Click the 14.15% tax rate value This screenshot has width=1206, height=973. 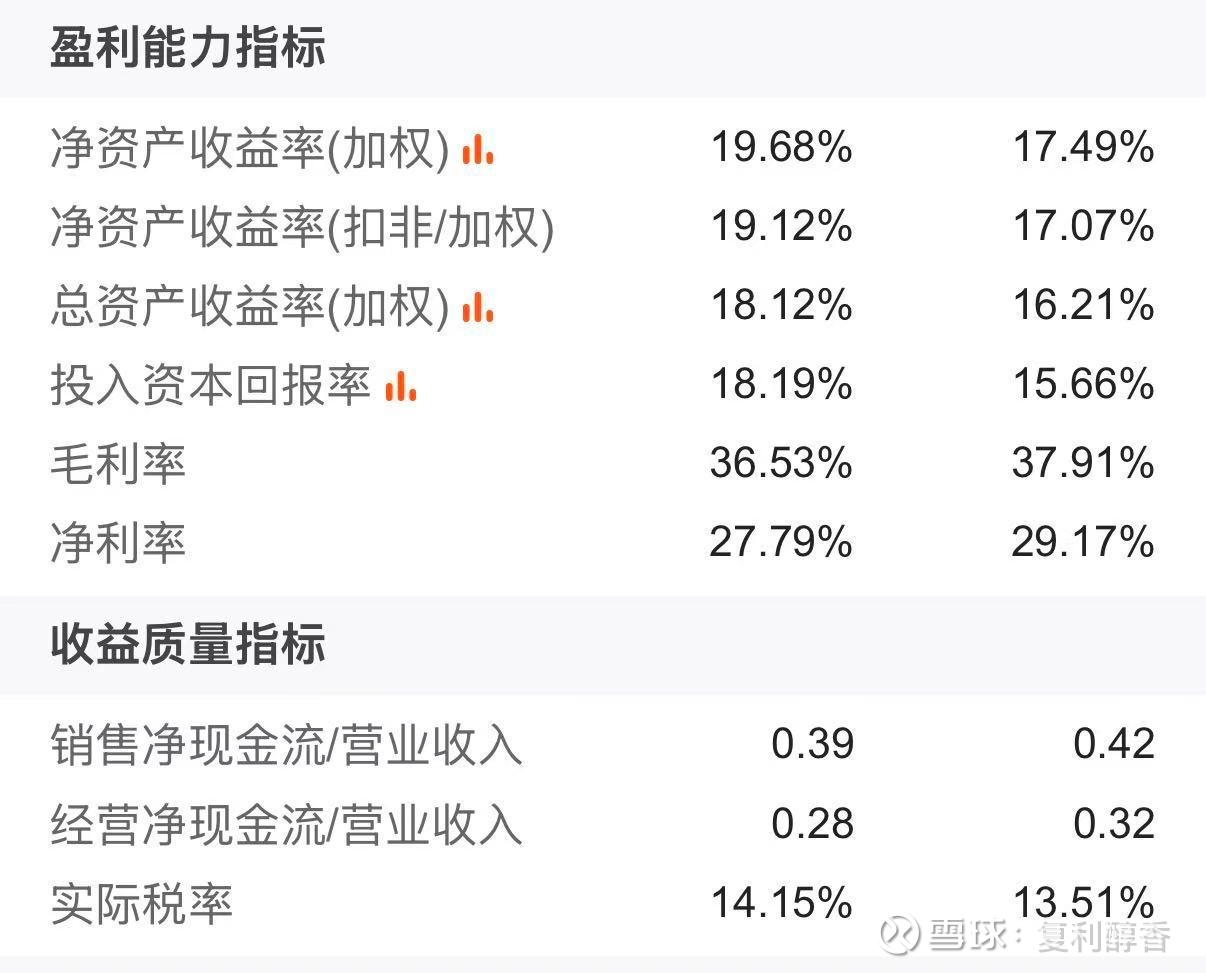(x=781, y=903)
